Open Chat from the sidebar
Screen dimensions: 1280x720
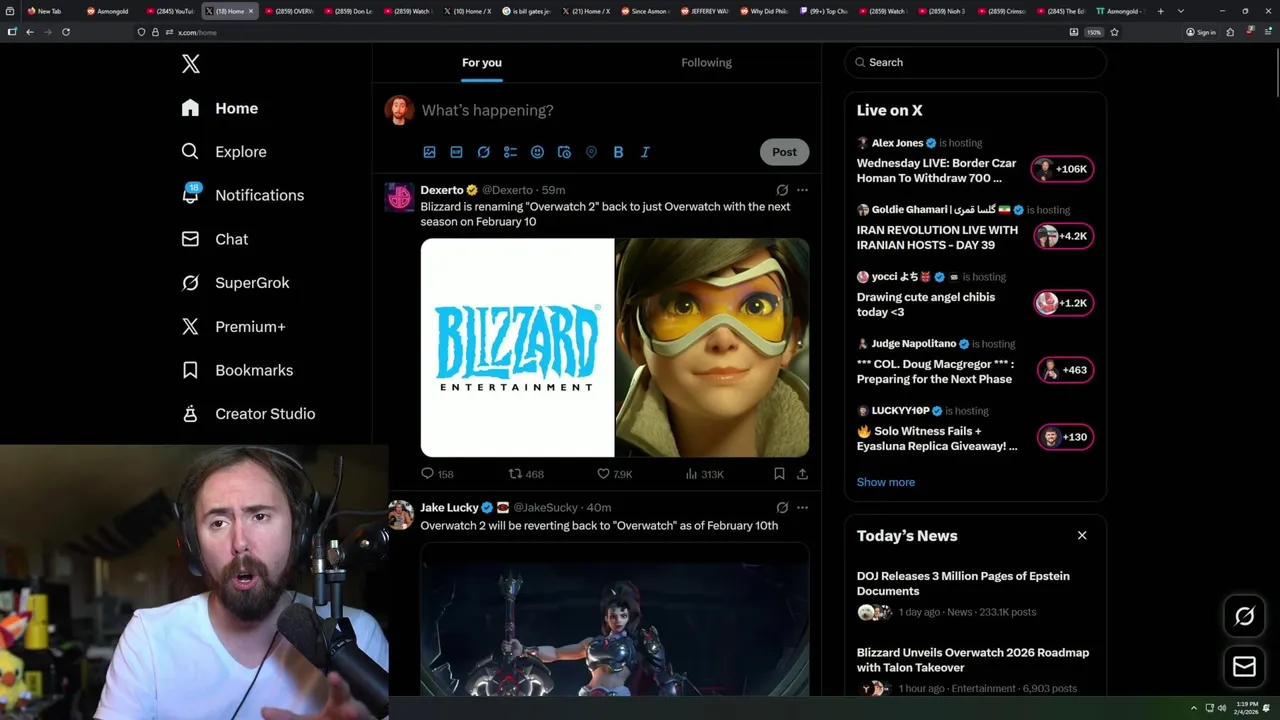coord(214,239)
